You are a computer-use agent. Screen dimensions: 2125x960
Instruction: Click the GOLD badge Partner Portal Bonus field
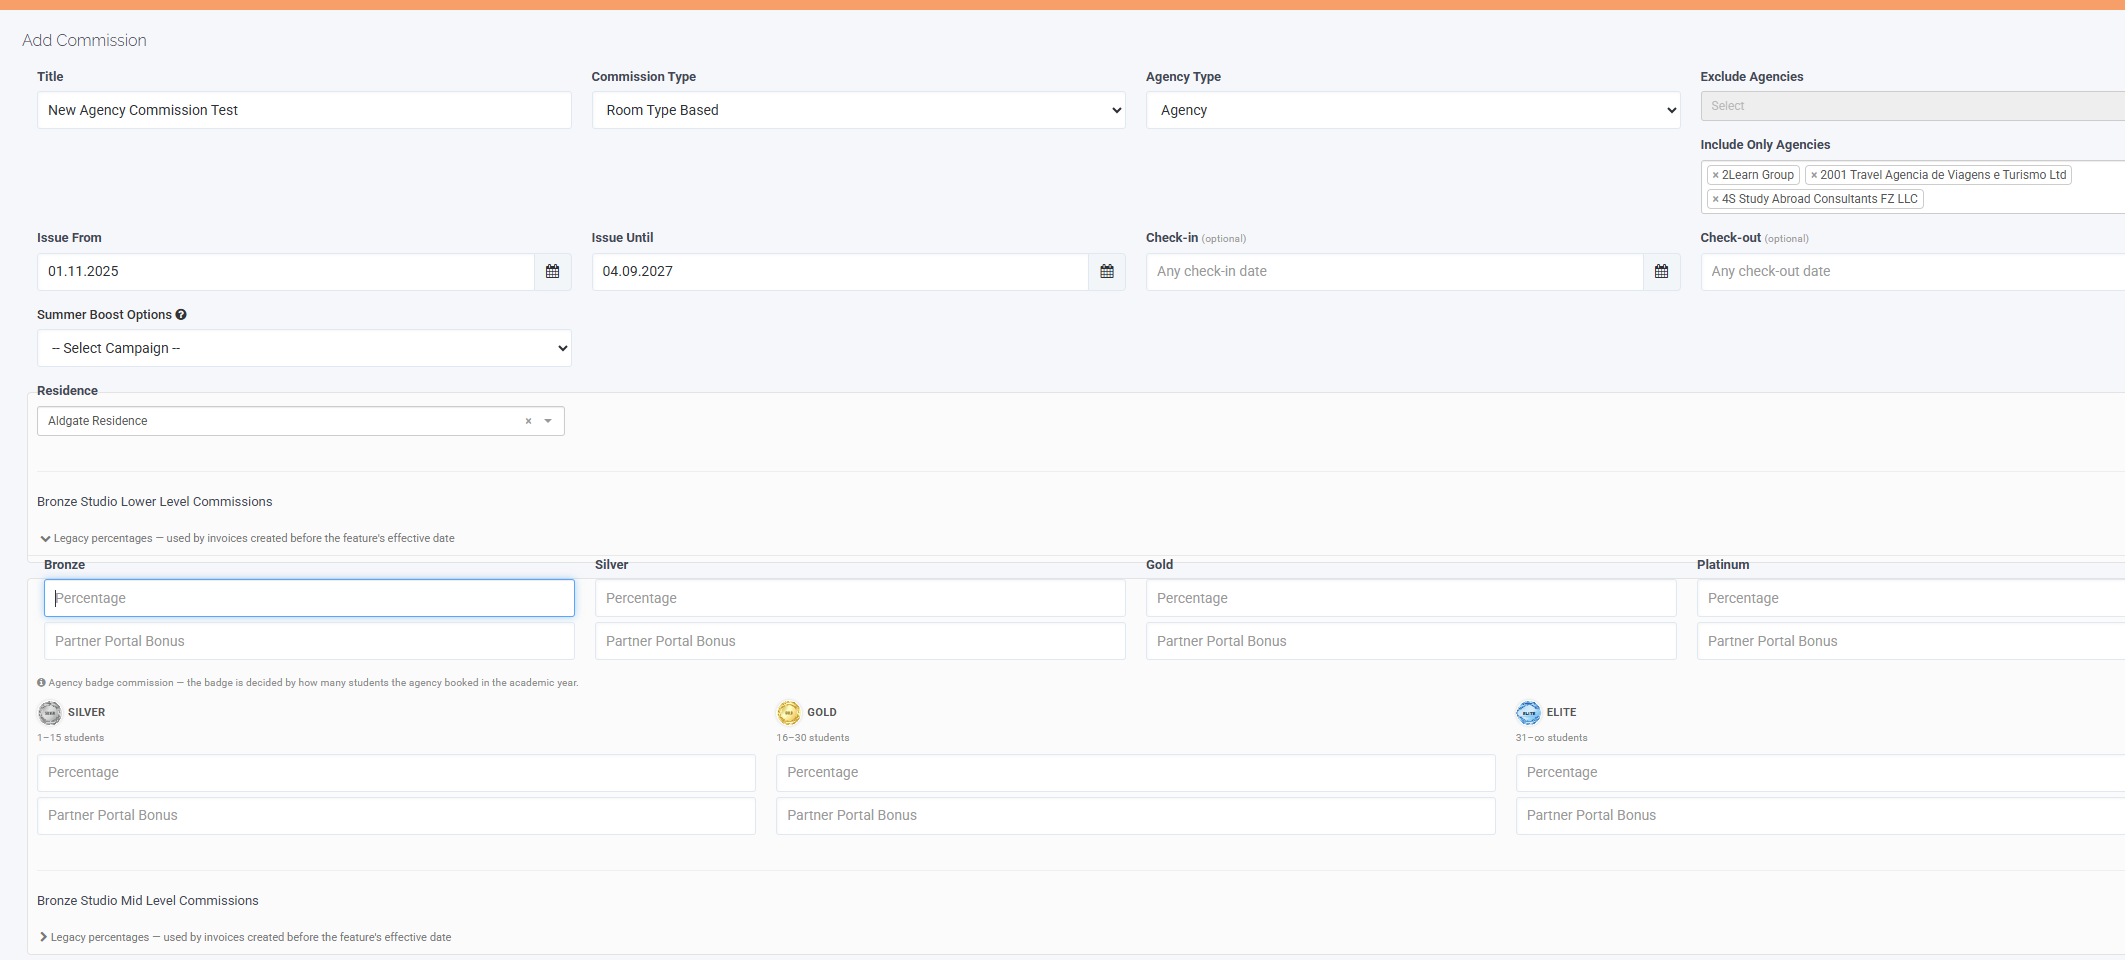click(1136, 816)
